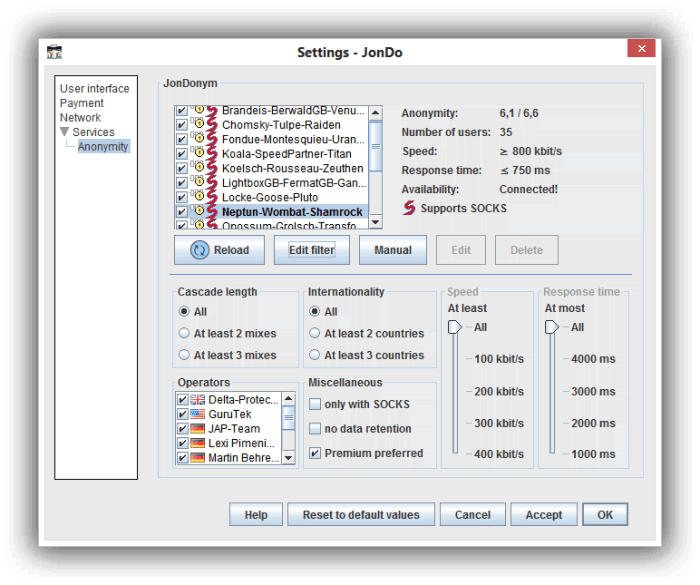Click the Cancel button
The width and height of the screenshot is (700, 585).
coord(473,515)
